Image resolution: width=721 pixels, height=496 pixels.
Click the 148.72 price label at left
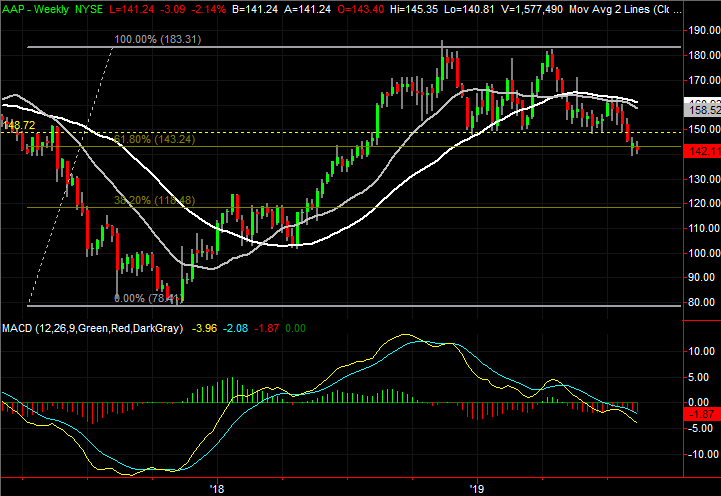(18, 125)
